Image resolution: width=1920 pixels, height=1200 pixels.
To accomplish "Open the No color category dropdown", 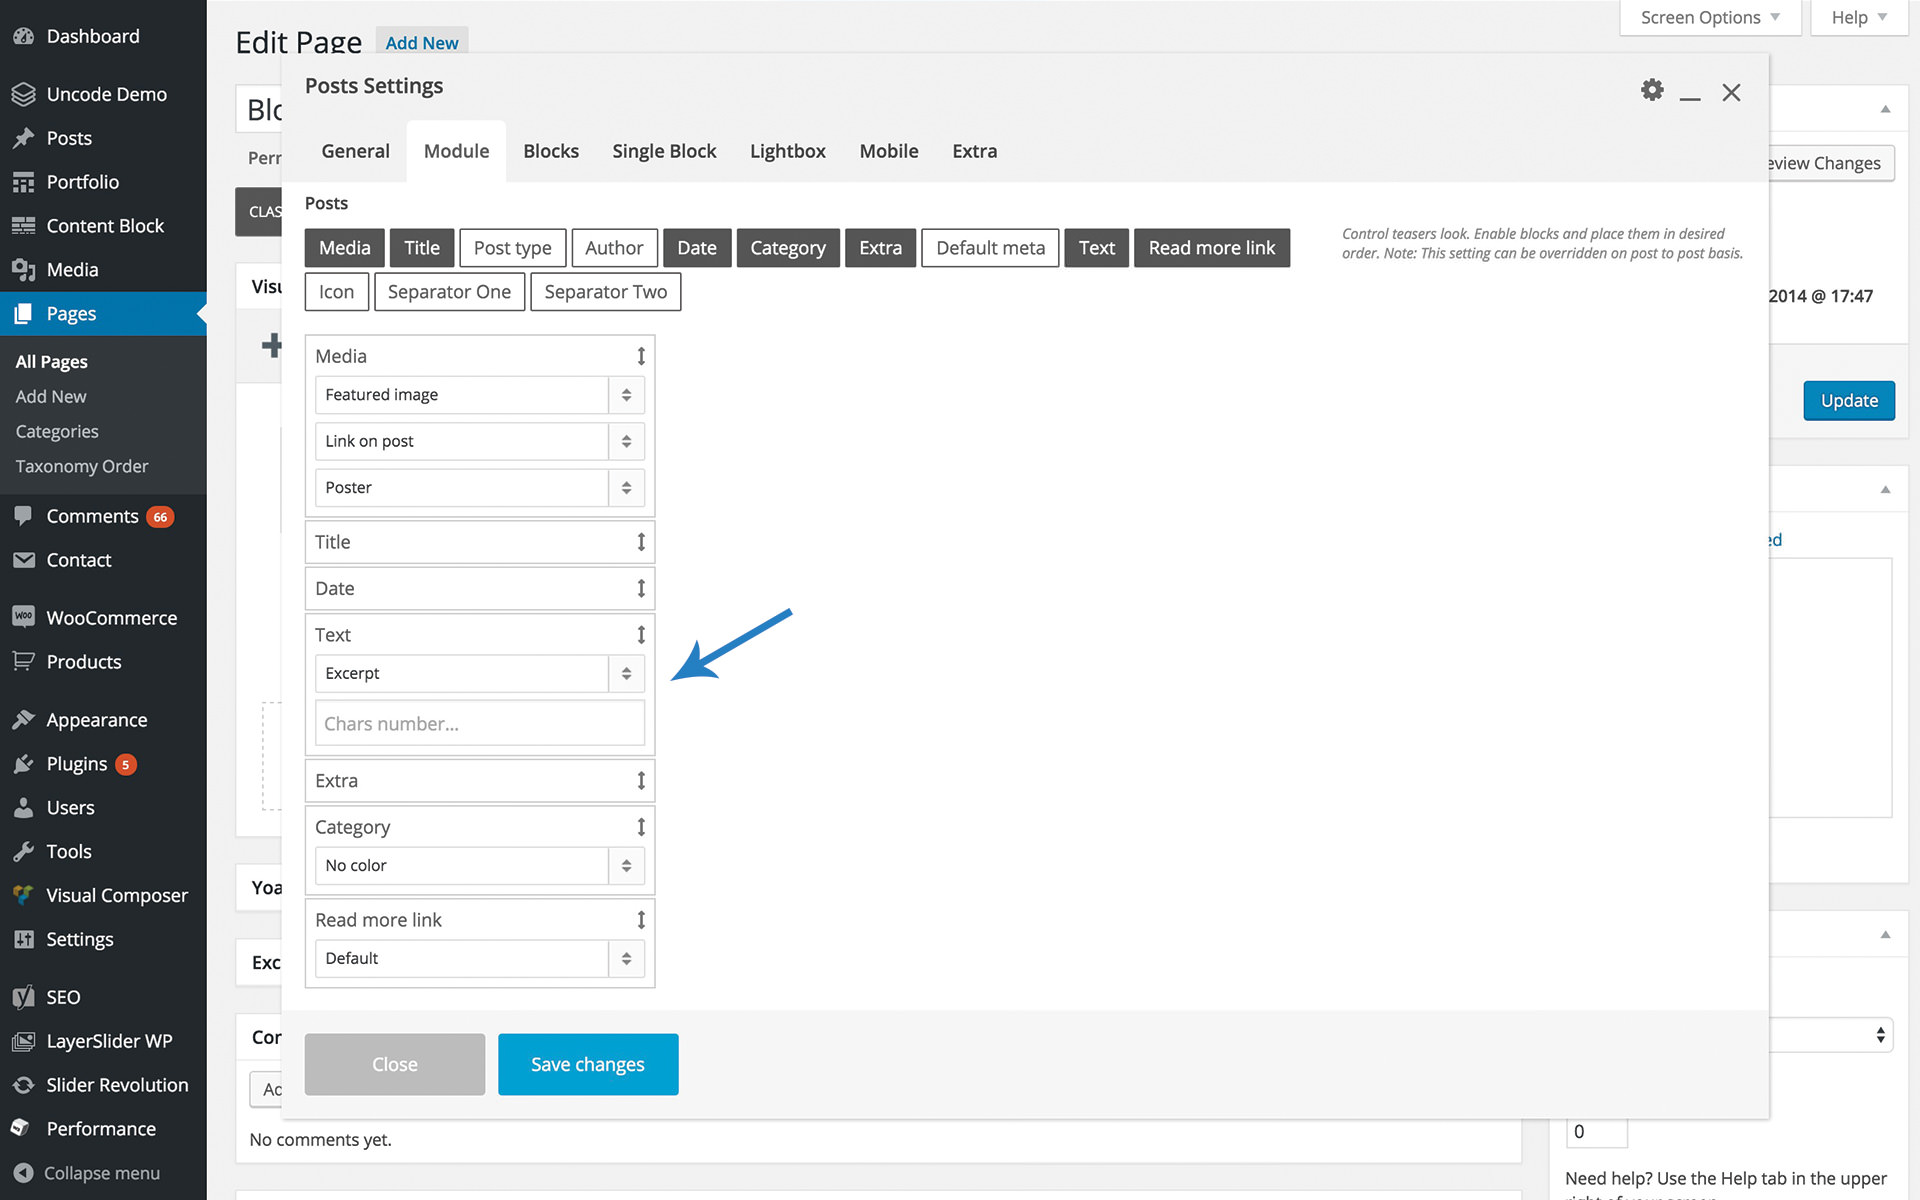I will 479,866.
